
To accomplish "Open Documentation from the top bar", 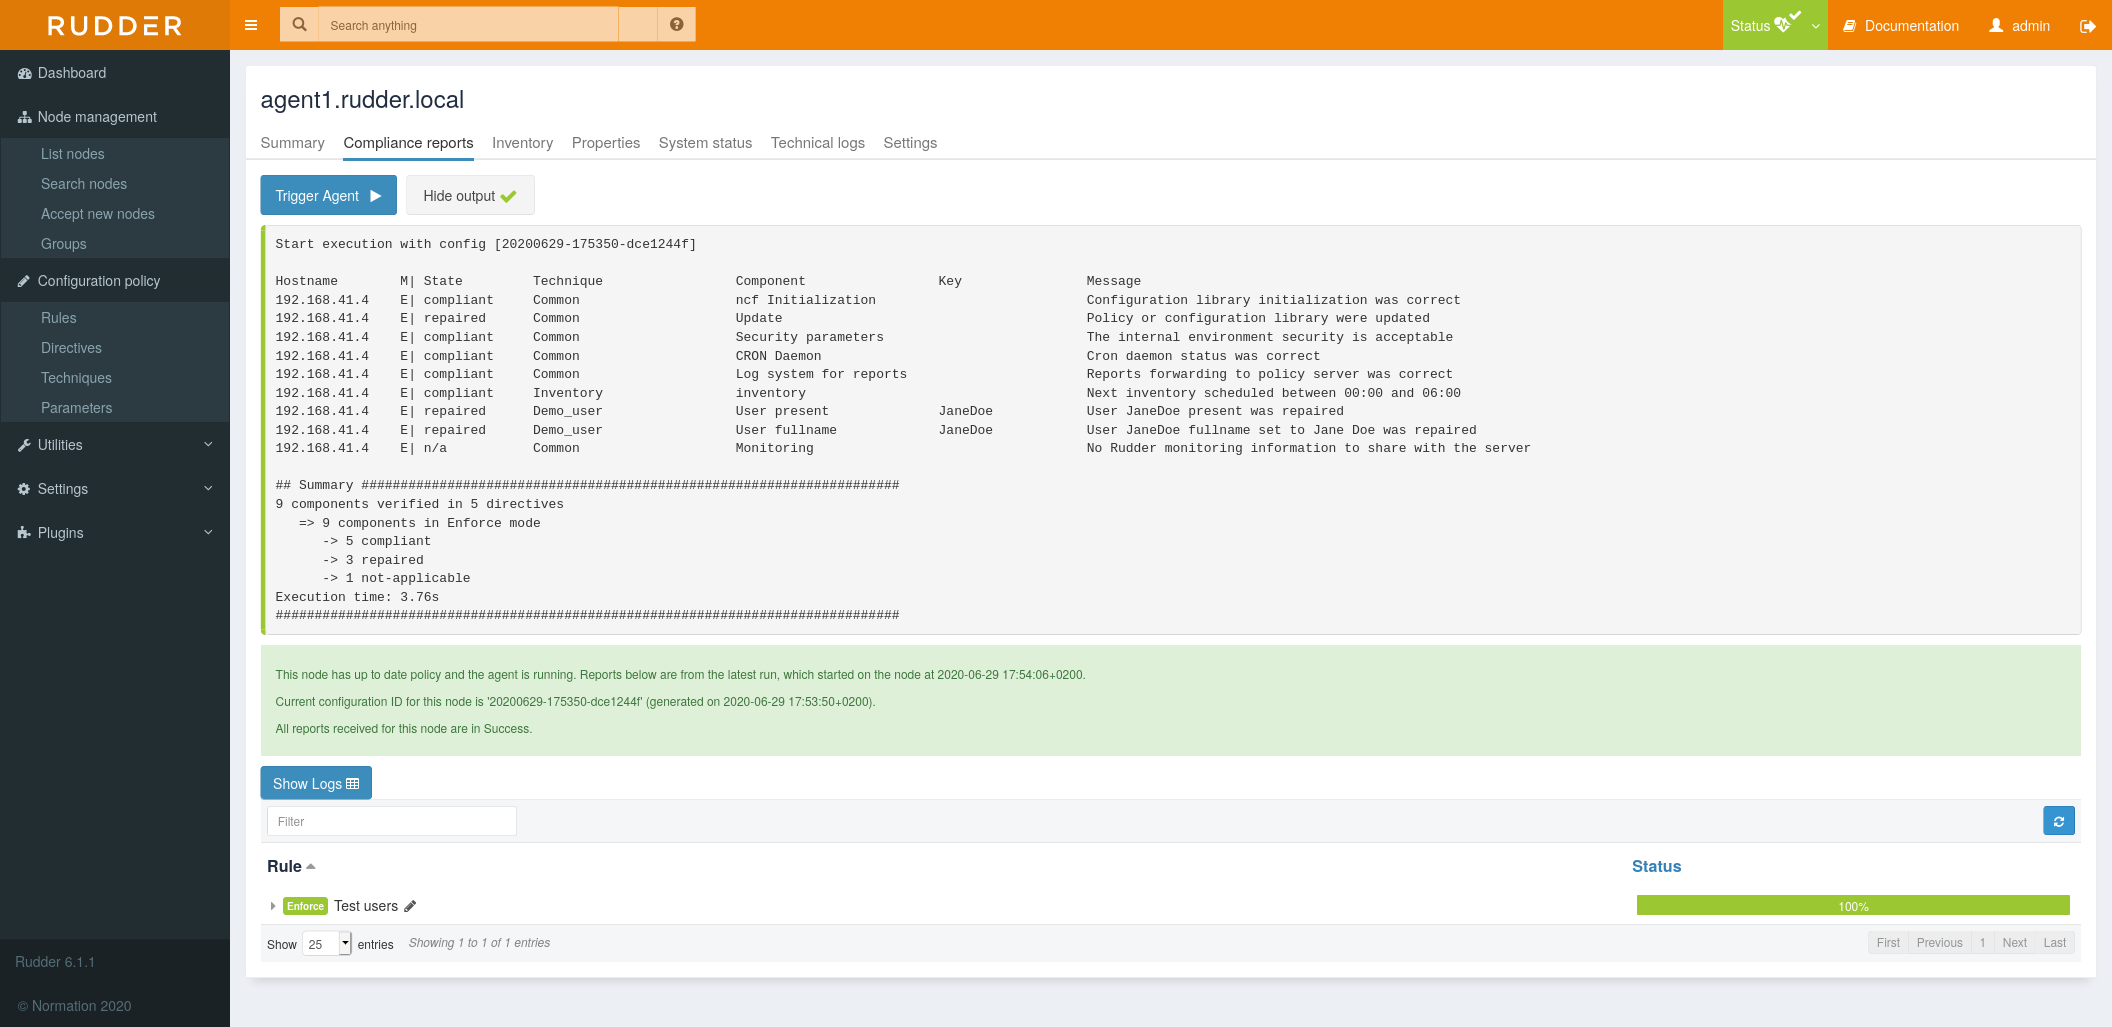I will click(x=1899, y=25).
